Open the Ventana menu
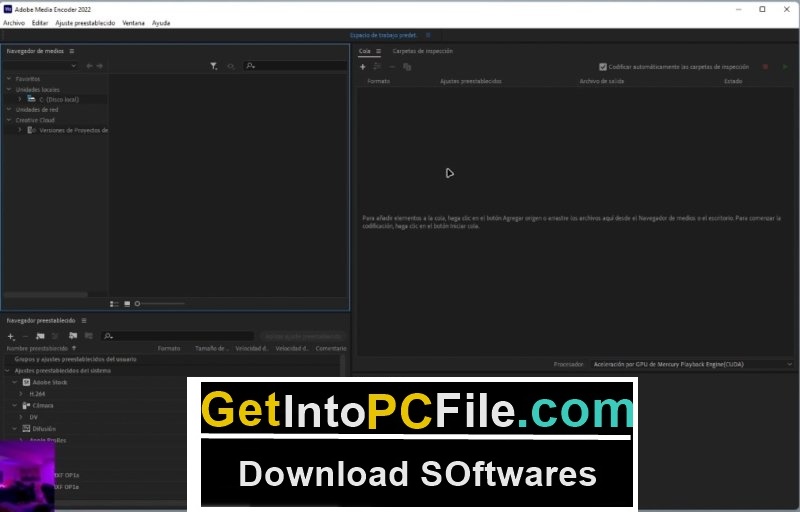 click(x=133, y=23)
